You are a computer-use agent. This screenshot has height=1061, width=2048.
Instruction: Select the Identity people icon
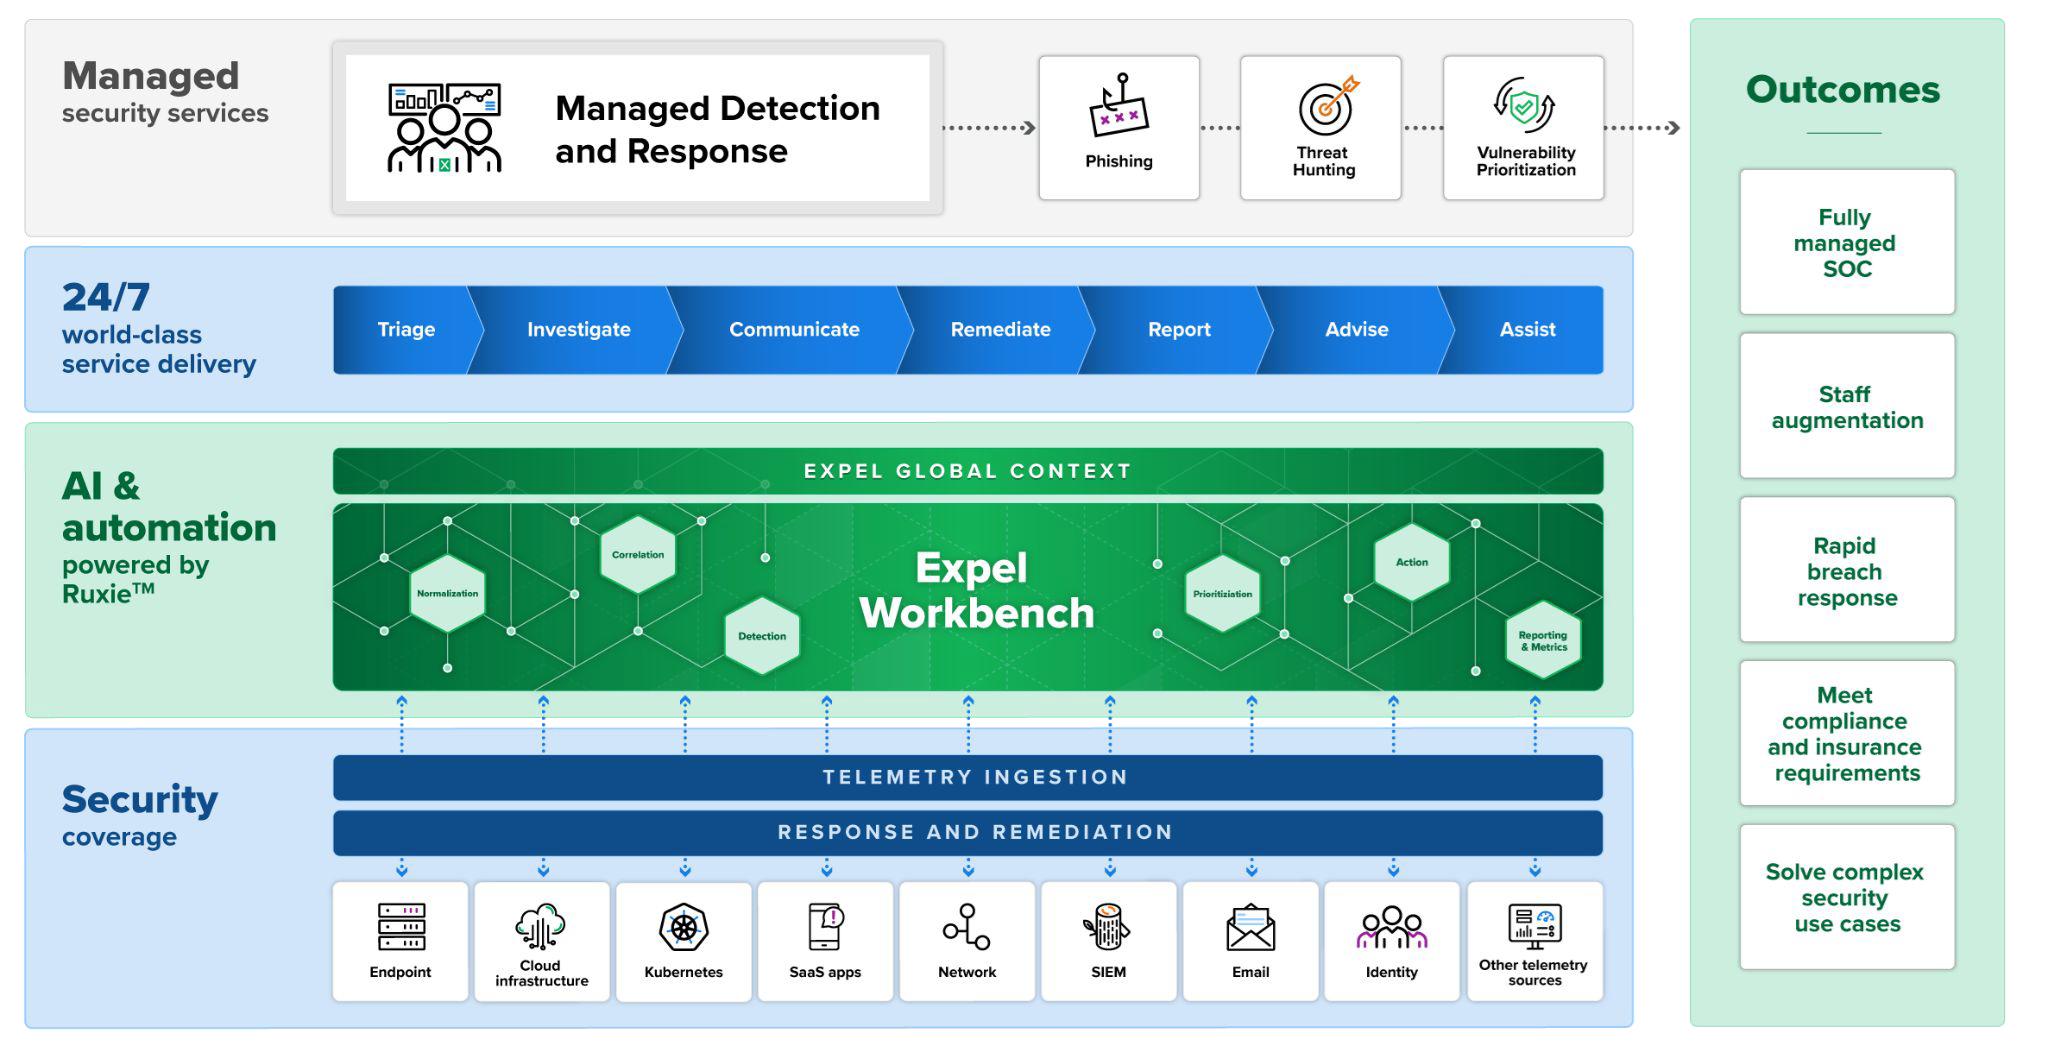coord(1392,927)
